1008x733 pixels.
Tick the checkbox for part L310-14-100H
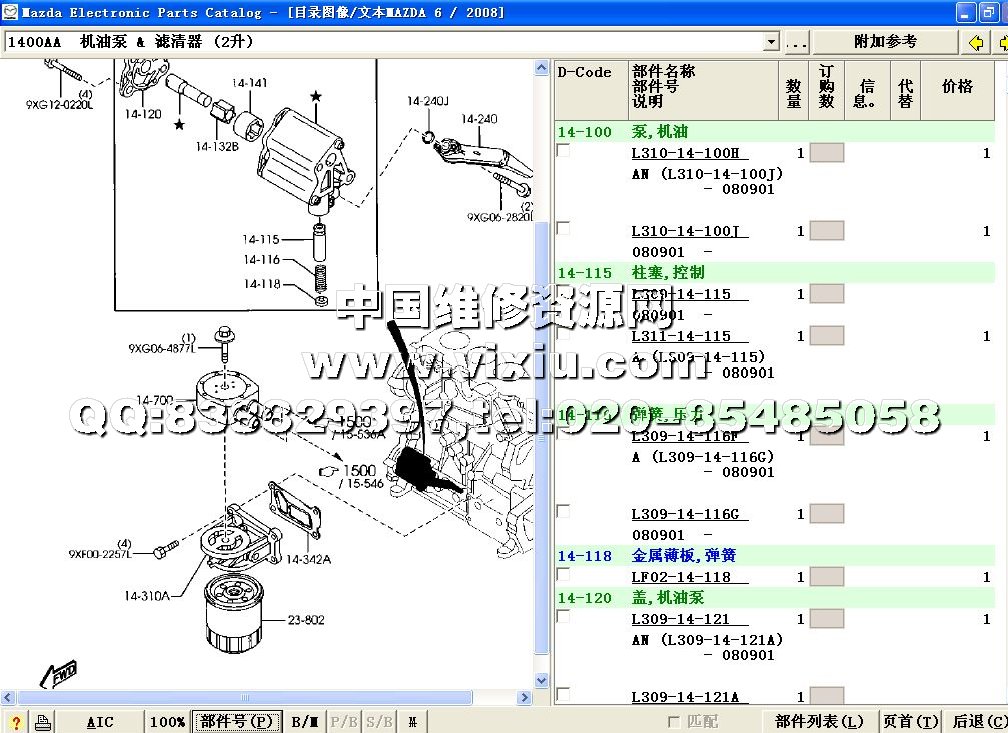pyautogui.click(x=564, y=150)
